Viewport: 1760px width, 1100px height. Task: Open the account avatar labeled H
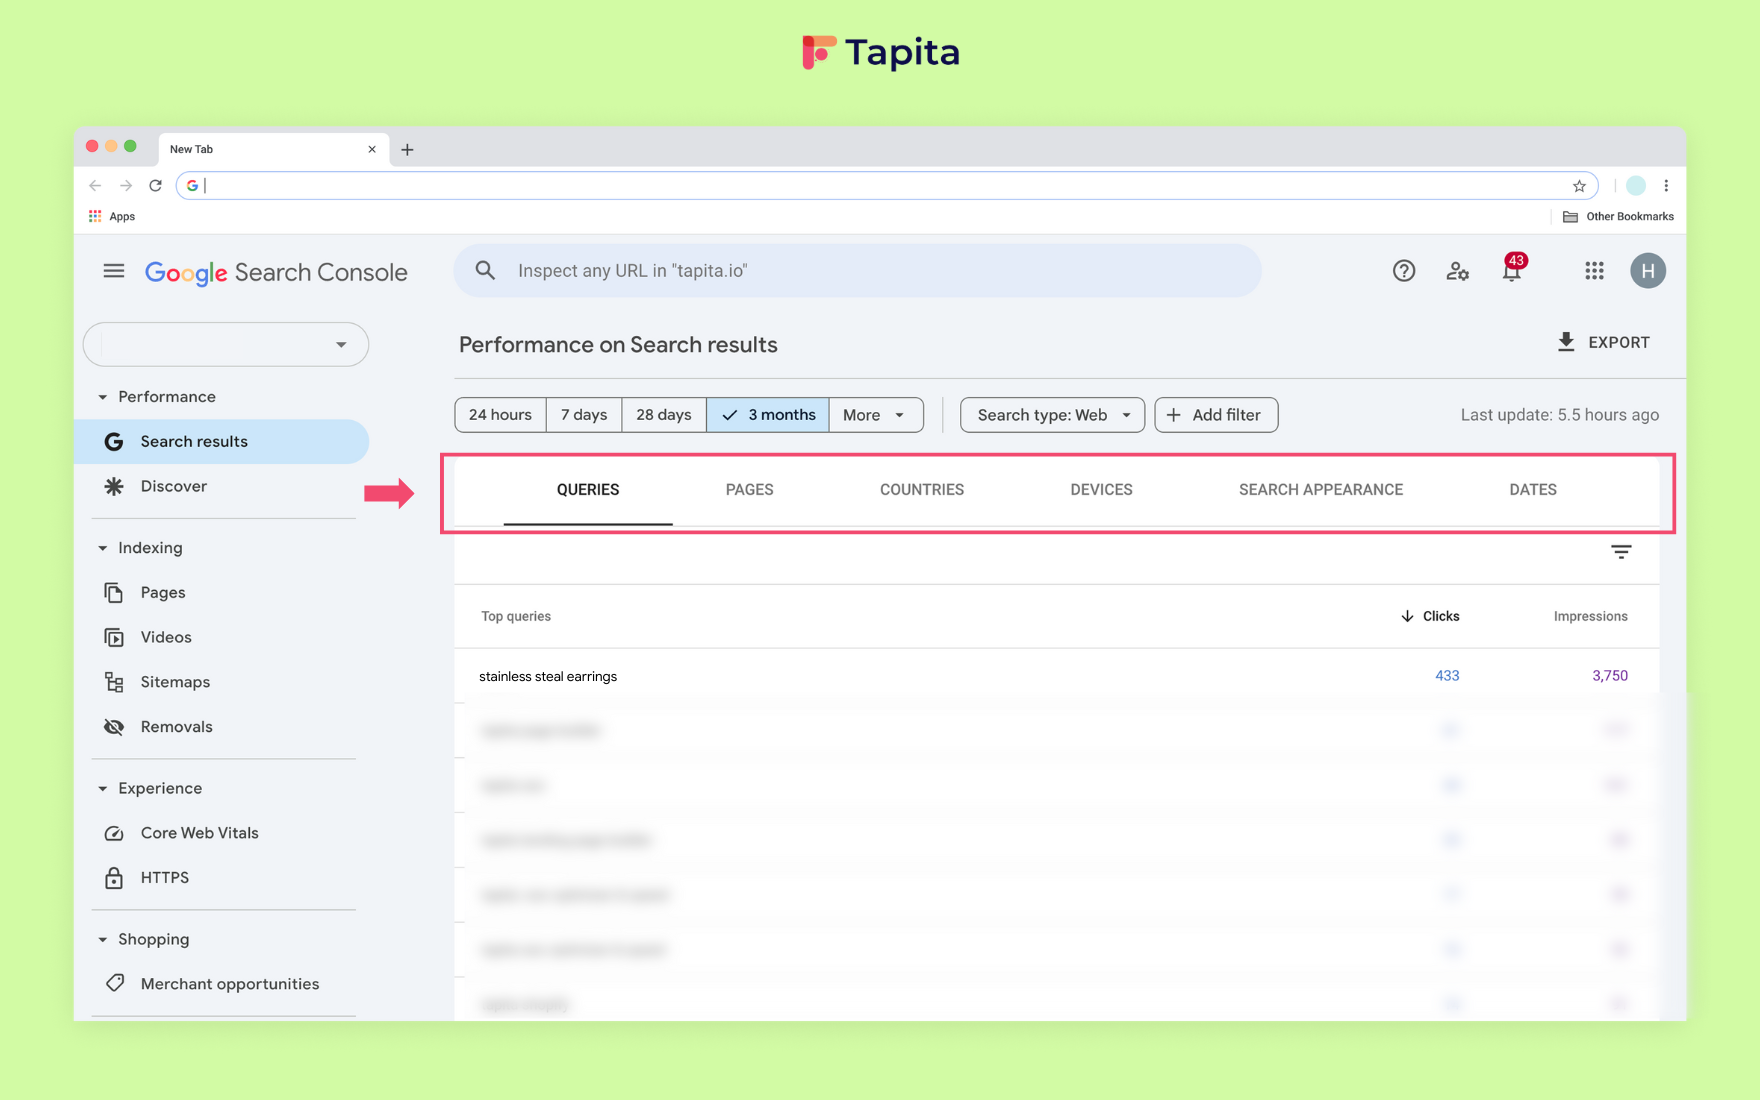click(x=1648, y=271)
